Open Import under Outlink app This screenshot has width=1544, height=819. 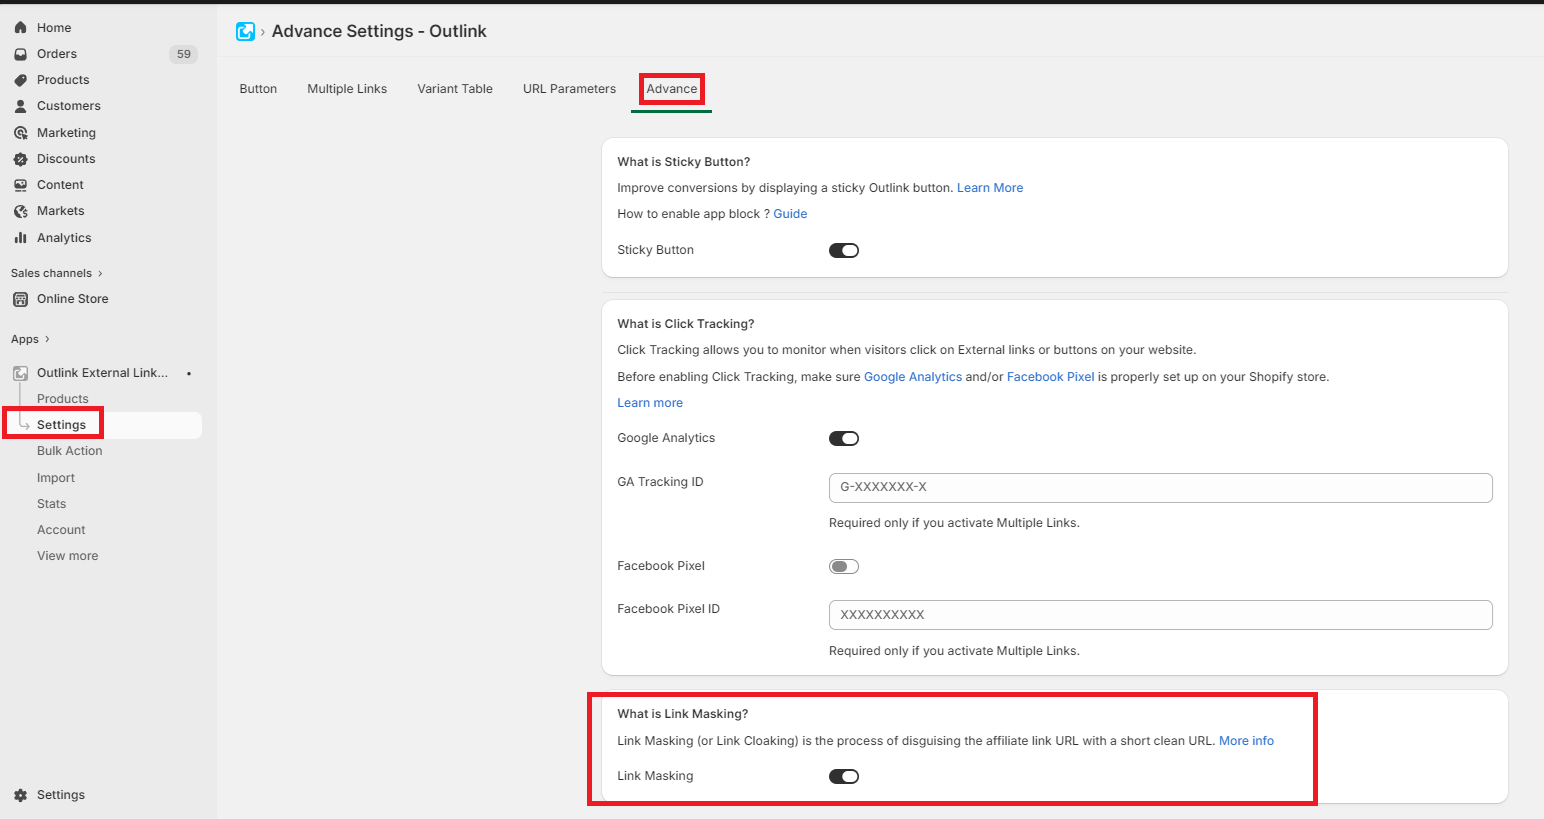[56, 478]
